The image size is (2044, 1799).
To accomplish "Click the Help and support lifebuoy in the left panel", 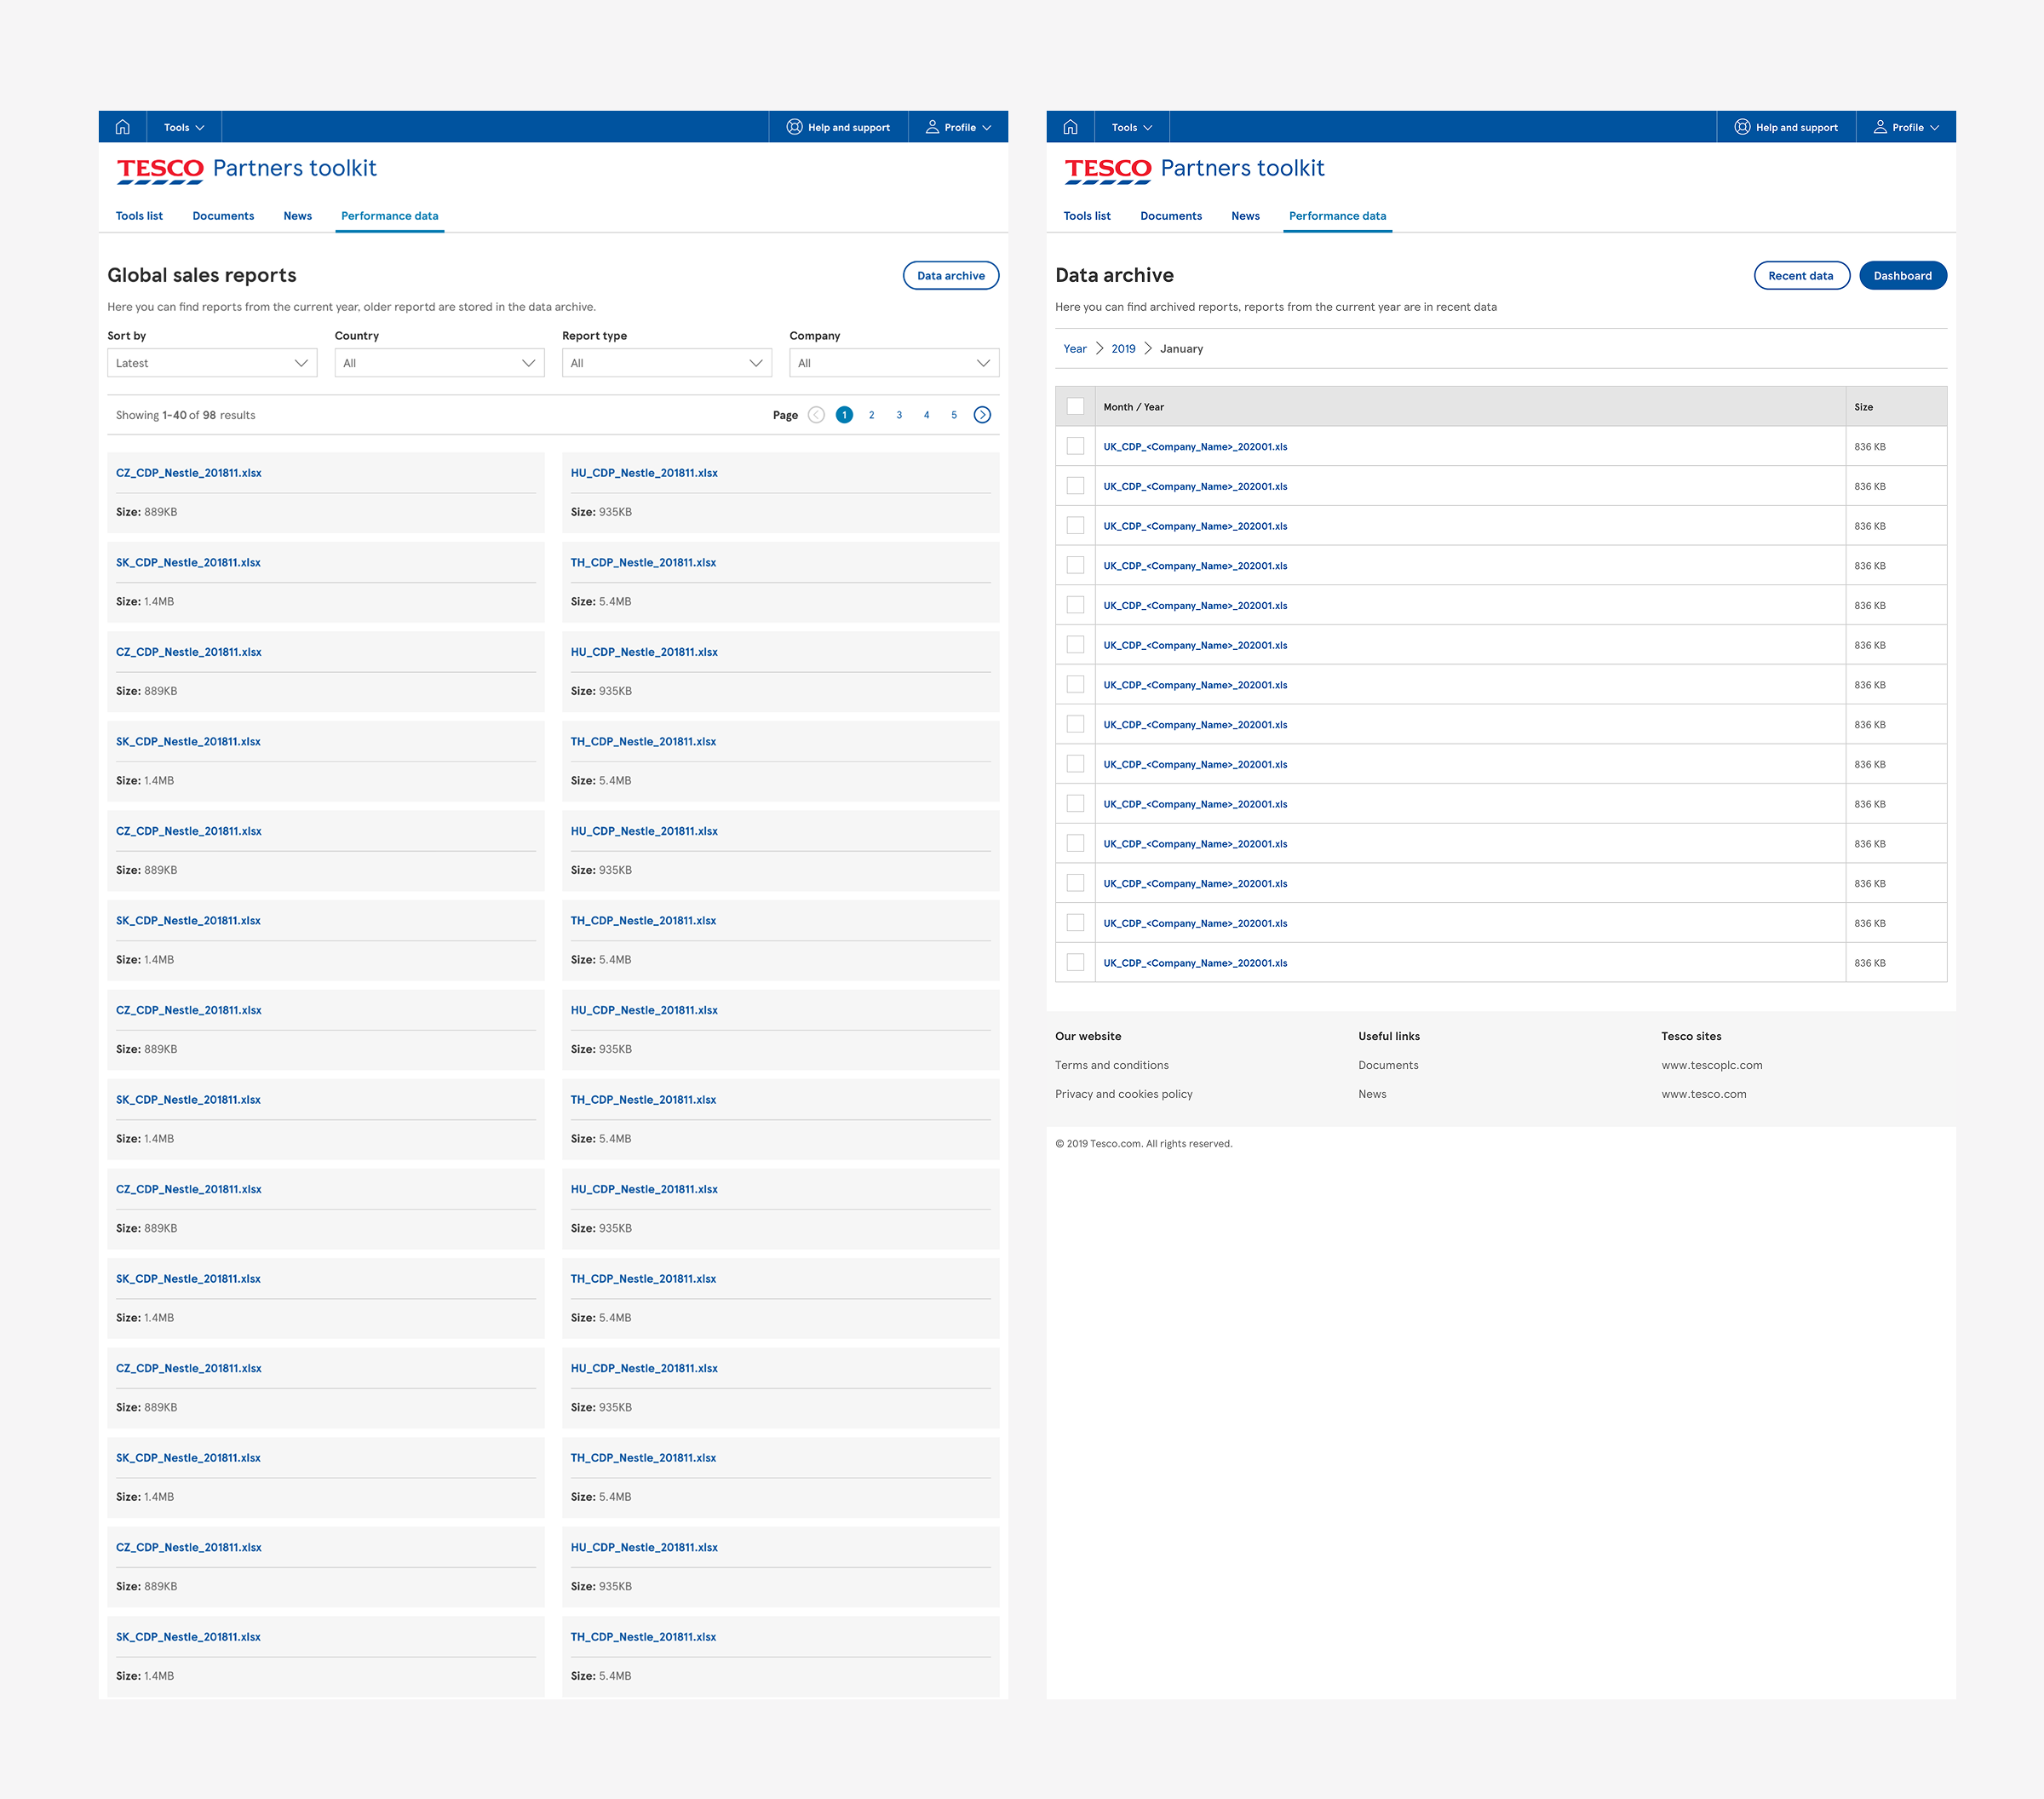I will click(794, 127).
